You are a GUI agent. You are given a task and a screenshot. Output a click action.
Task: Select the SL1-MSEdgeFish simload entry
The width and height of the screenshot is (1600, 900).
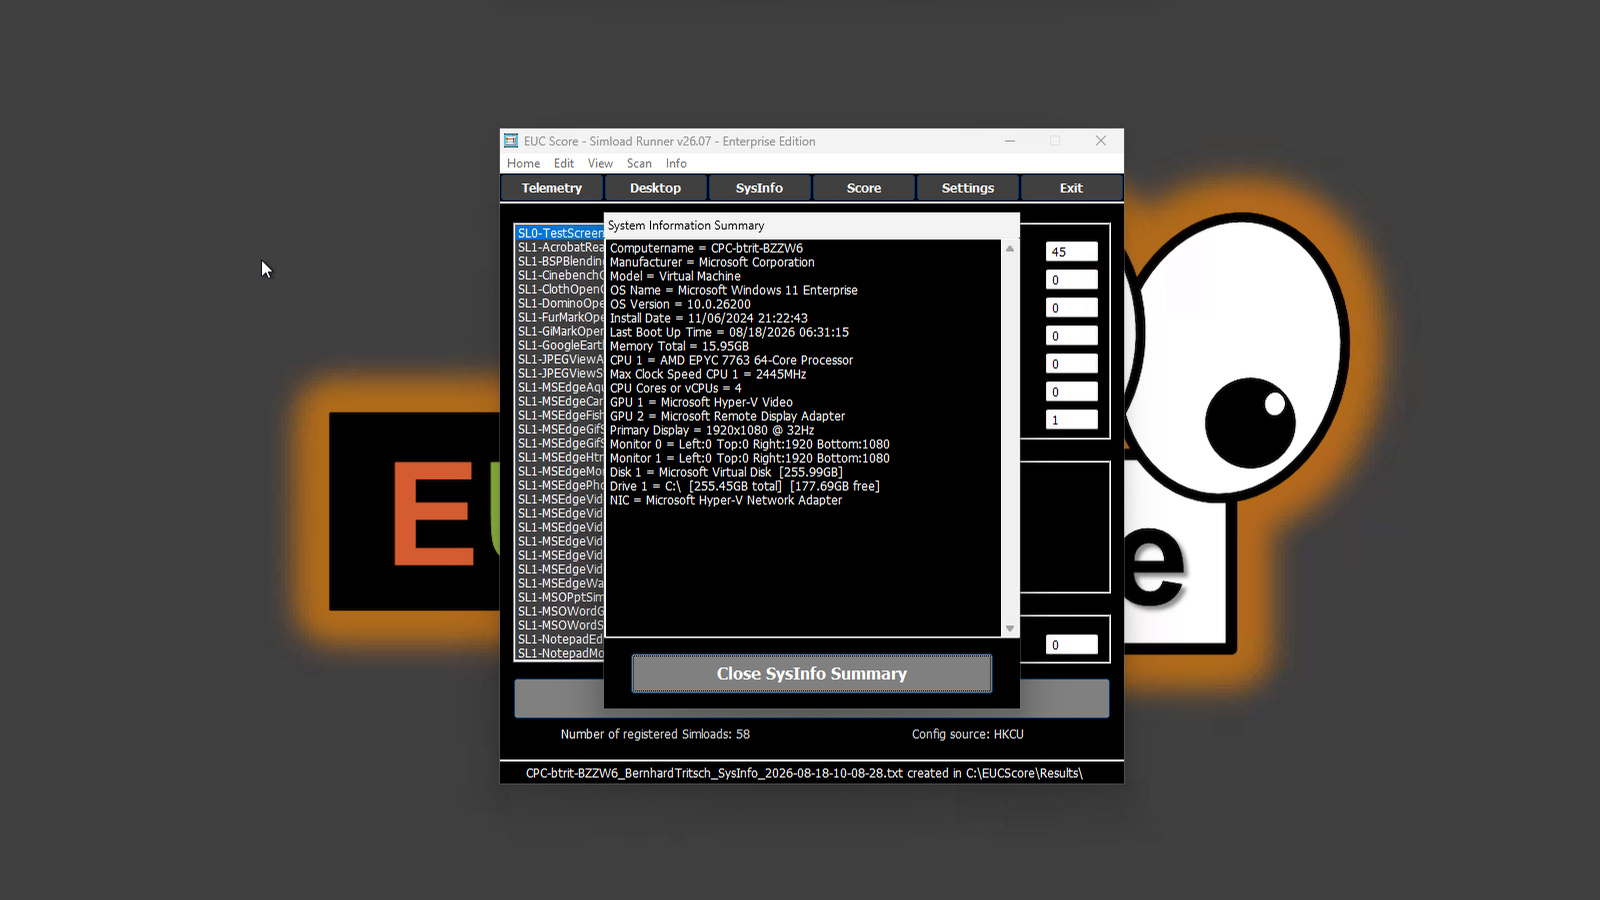[x=560, y=415]
